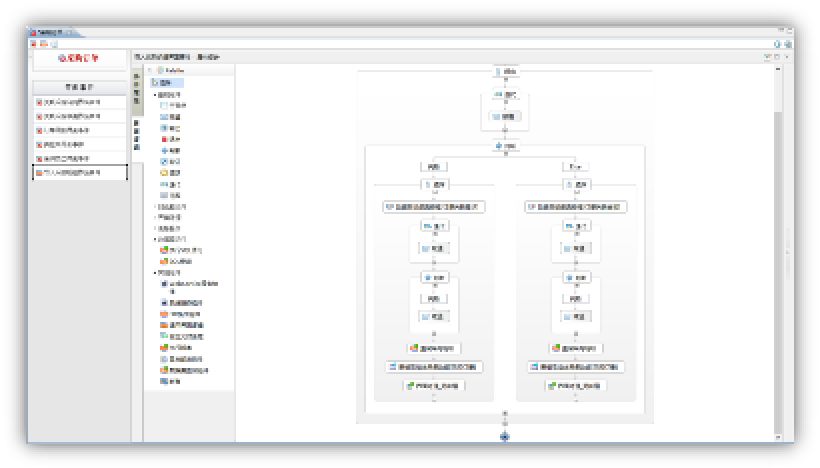Viewport: 820px width, 468px height.
Task: Pick the two-line item with dark square icon
Action: (189, 287)
